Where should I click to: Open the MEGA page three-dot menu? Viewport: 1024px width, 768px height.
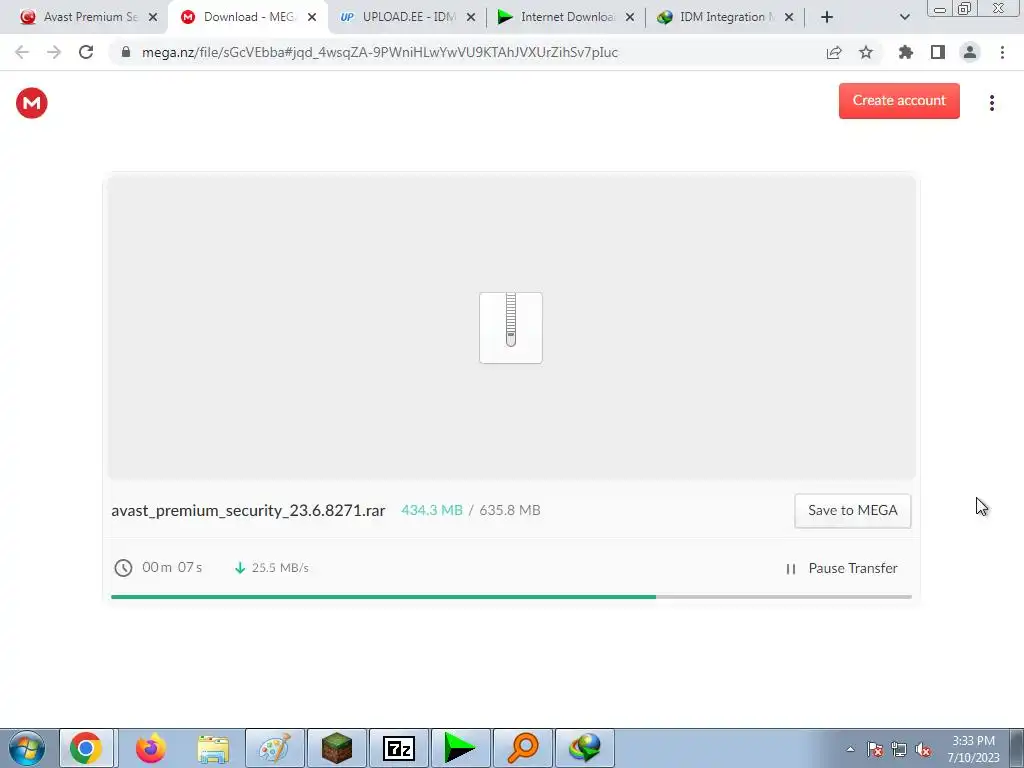[991, 103]
